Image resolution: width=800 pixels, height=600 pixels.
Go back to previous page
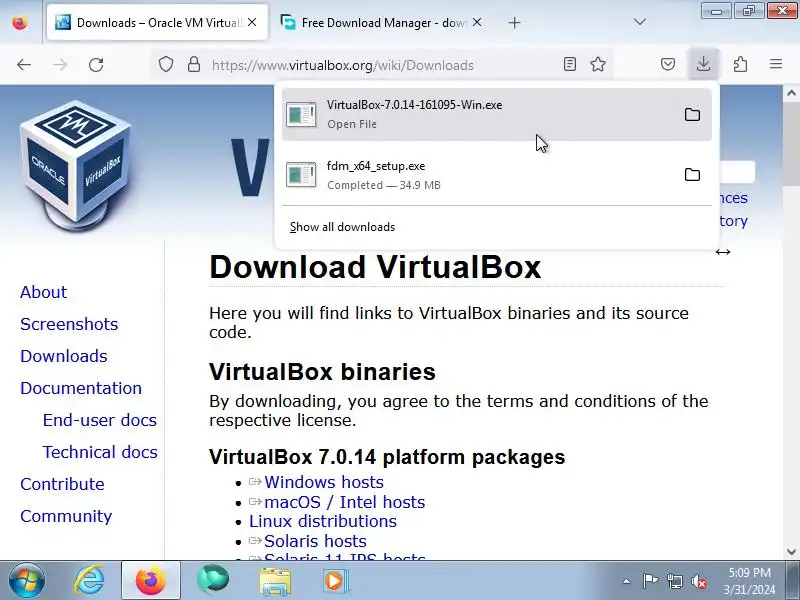pyautogui.click(x=23, y=65)
